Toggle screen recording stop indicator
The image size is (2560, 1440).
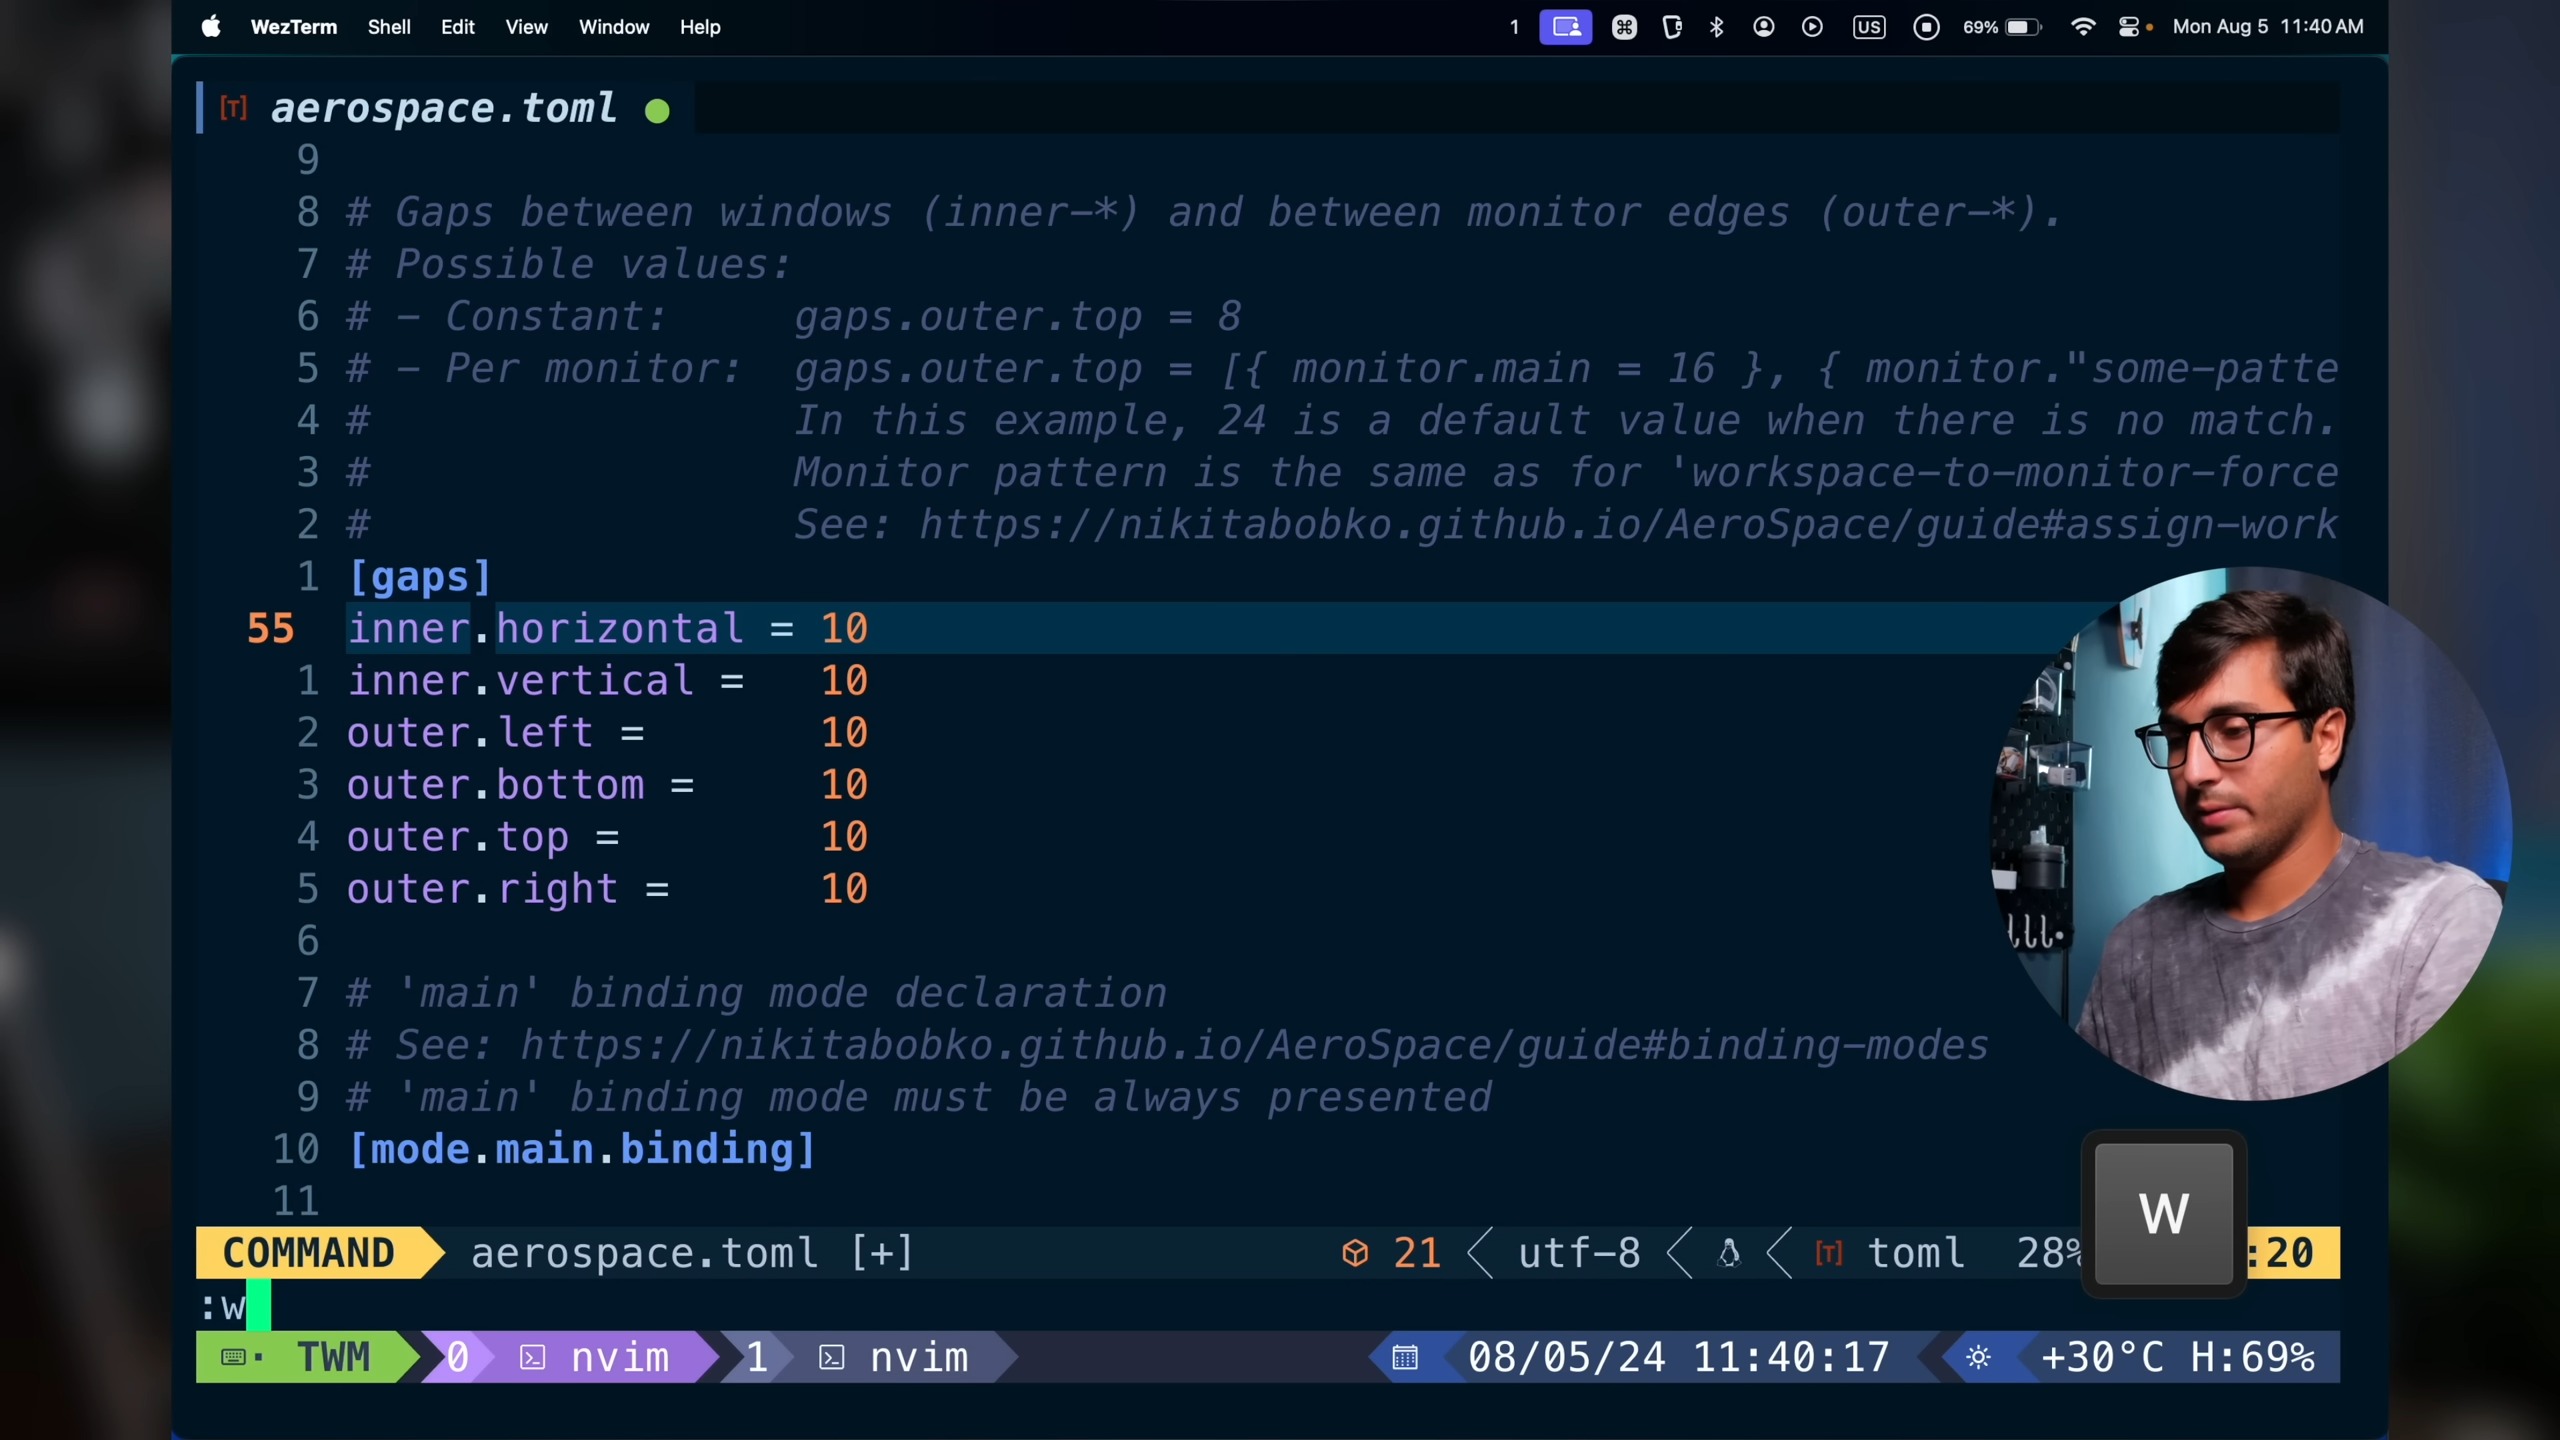[x=1926, y=27]
